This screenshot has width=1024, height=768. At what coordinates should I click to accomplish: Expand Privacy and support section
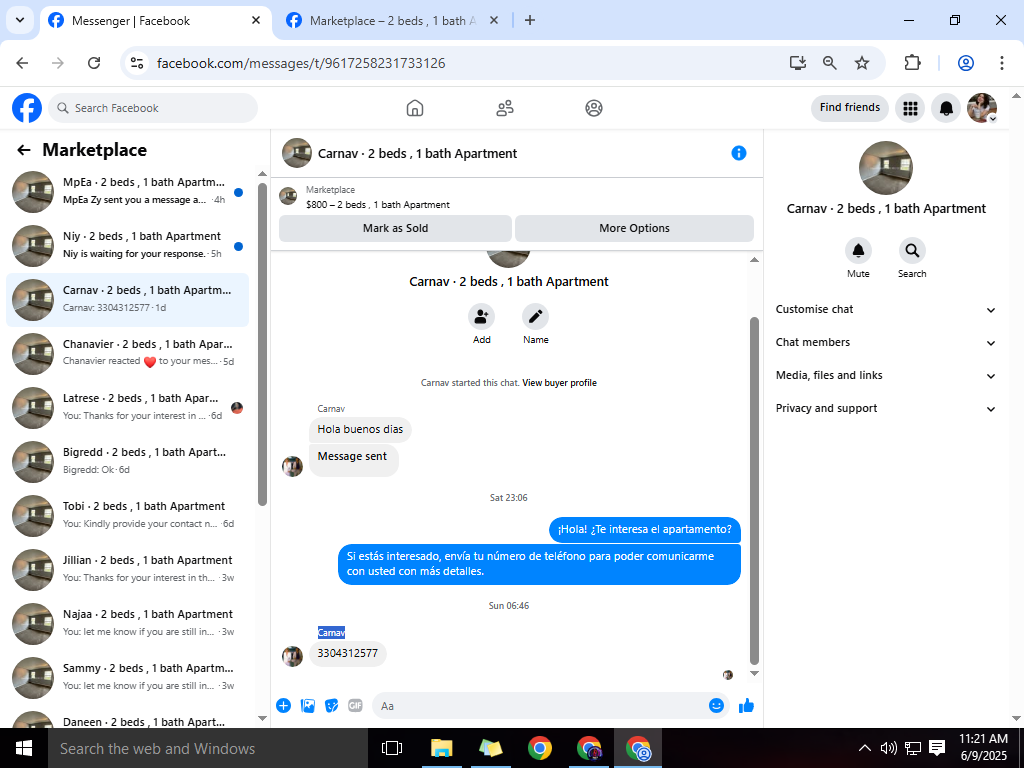tap(886, 408)
